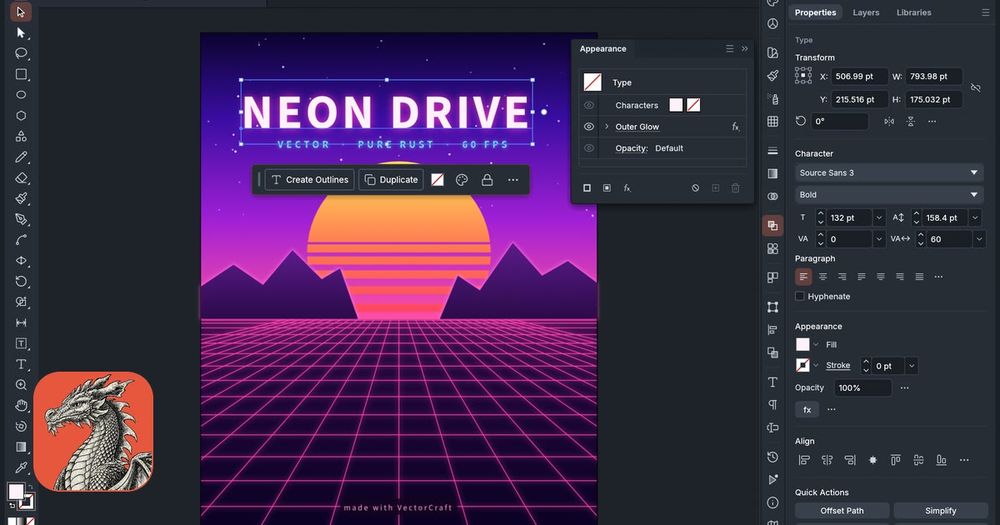Open the Gradient panel in dock
The image size is (1000, 525).
tap(772, 174)
